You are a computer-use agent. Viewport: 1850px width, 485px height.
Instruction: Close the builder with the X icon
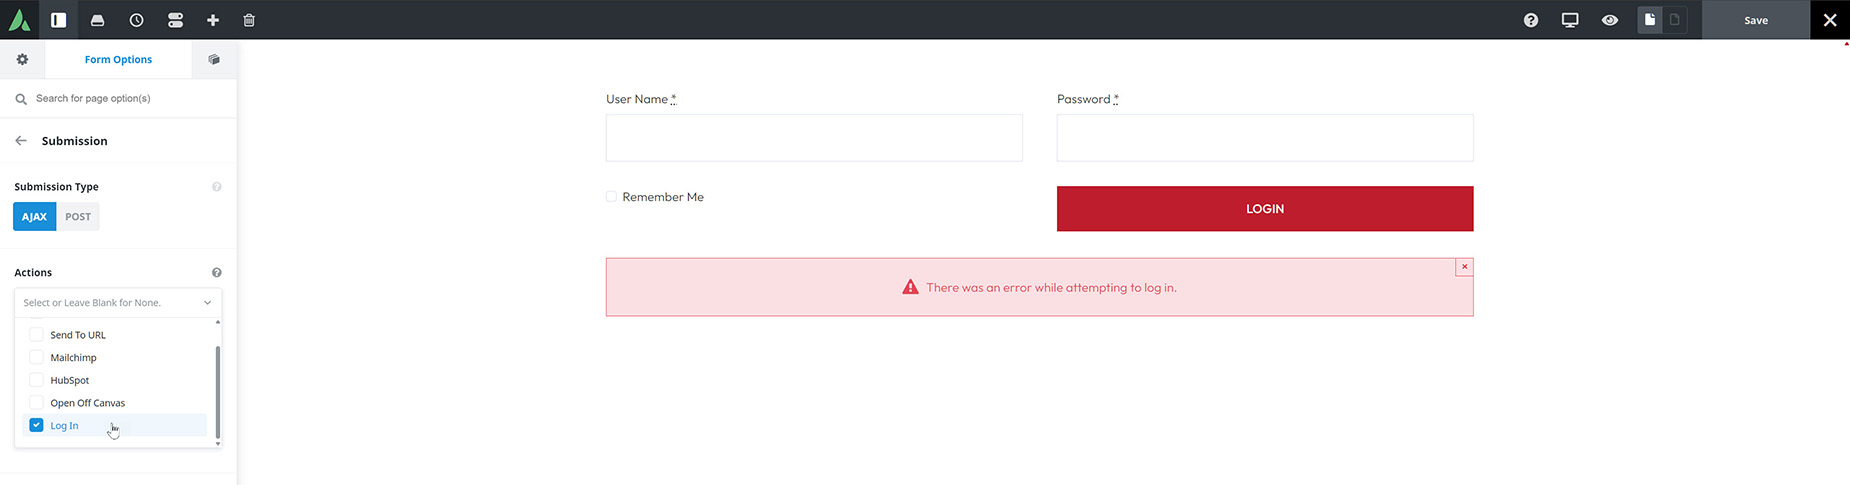[x=1830, y=20]
